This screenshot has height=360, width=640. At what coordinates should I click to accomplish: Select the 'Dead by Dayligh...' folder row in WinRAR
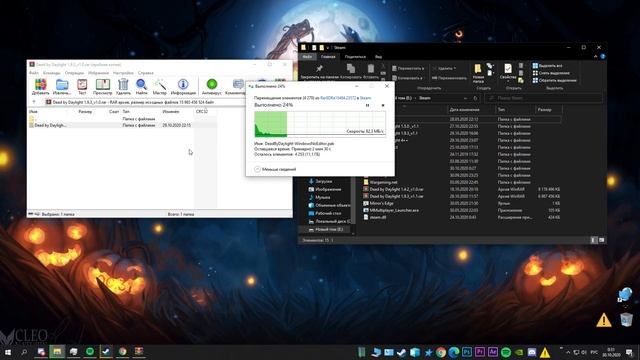point(122,125)
